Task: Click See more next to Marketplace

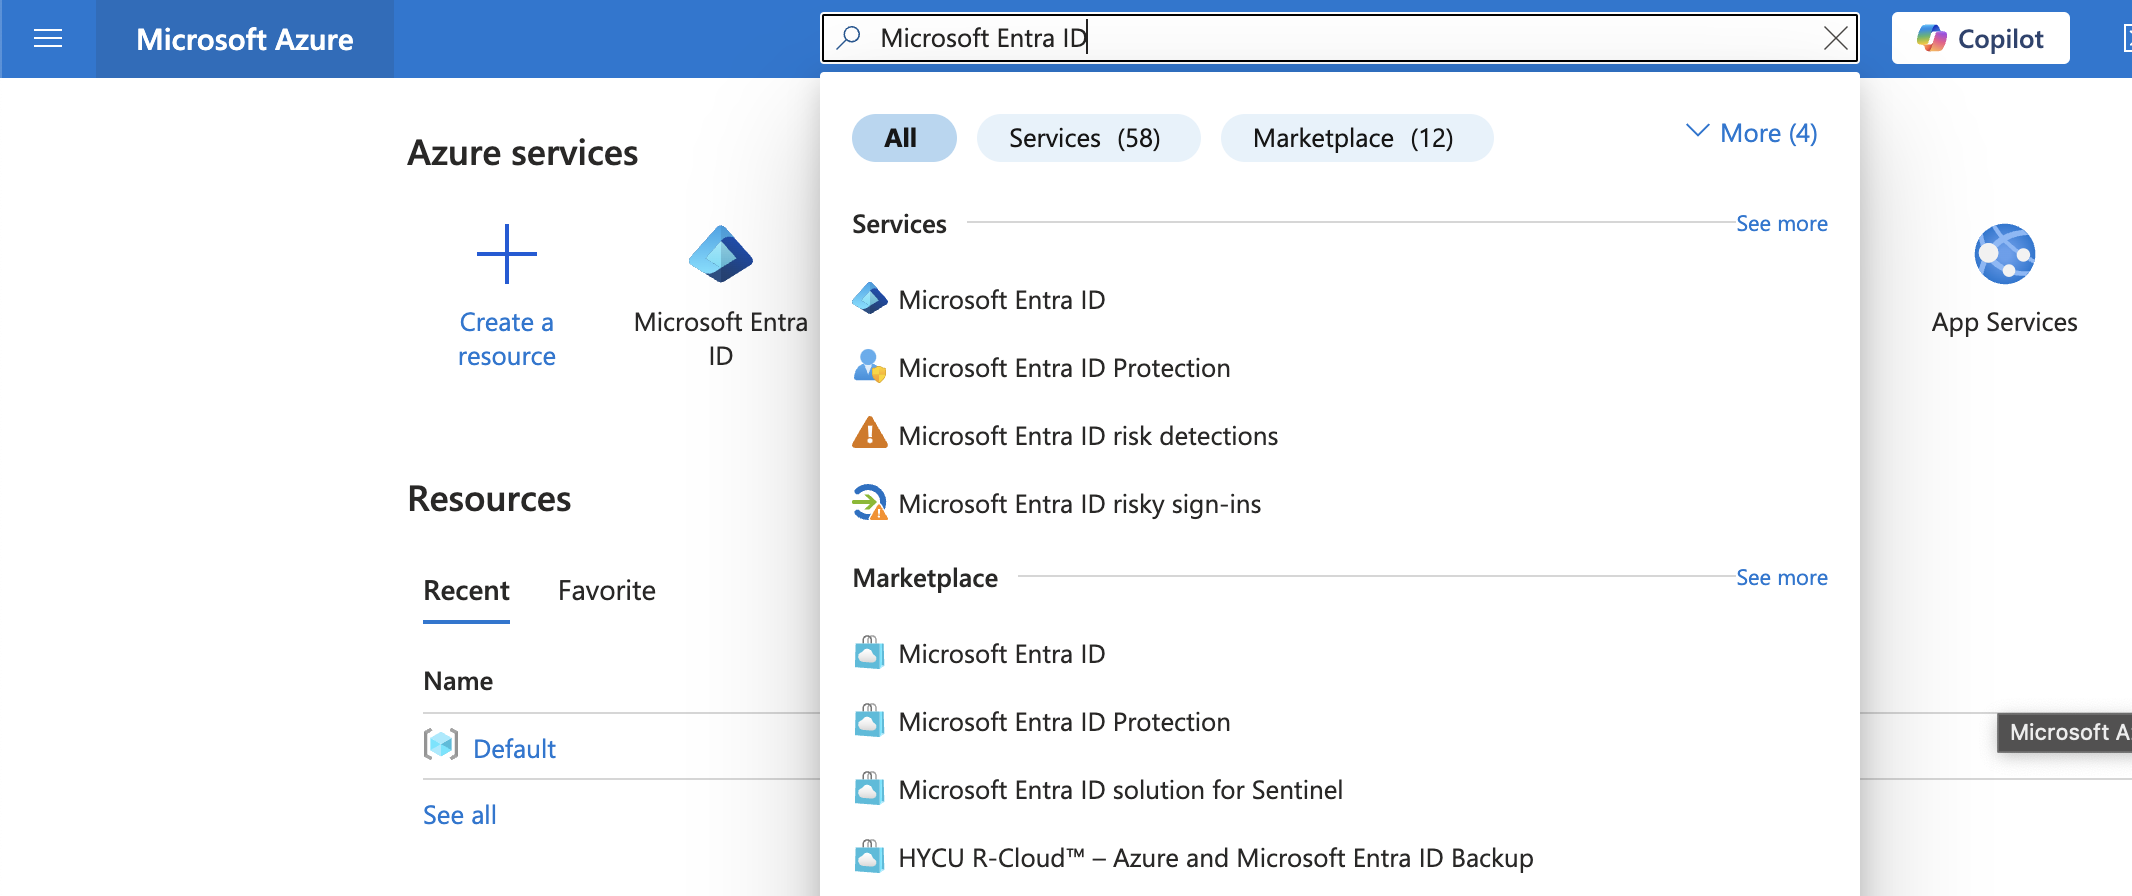Action: pyautogui.click(x=1782, y=578)
